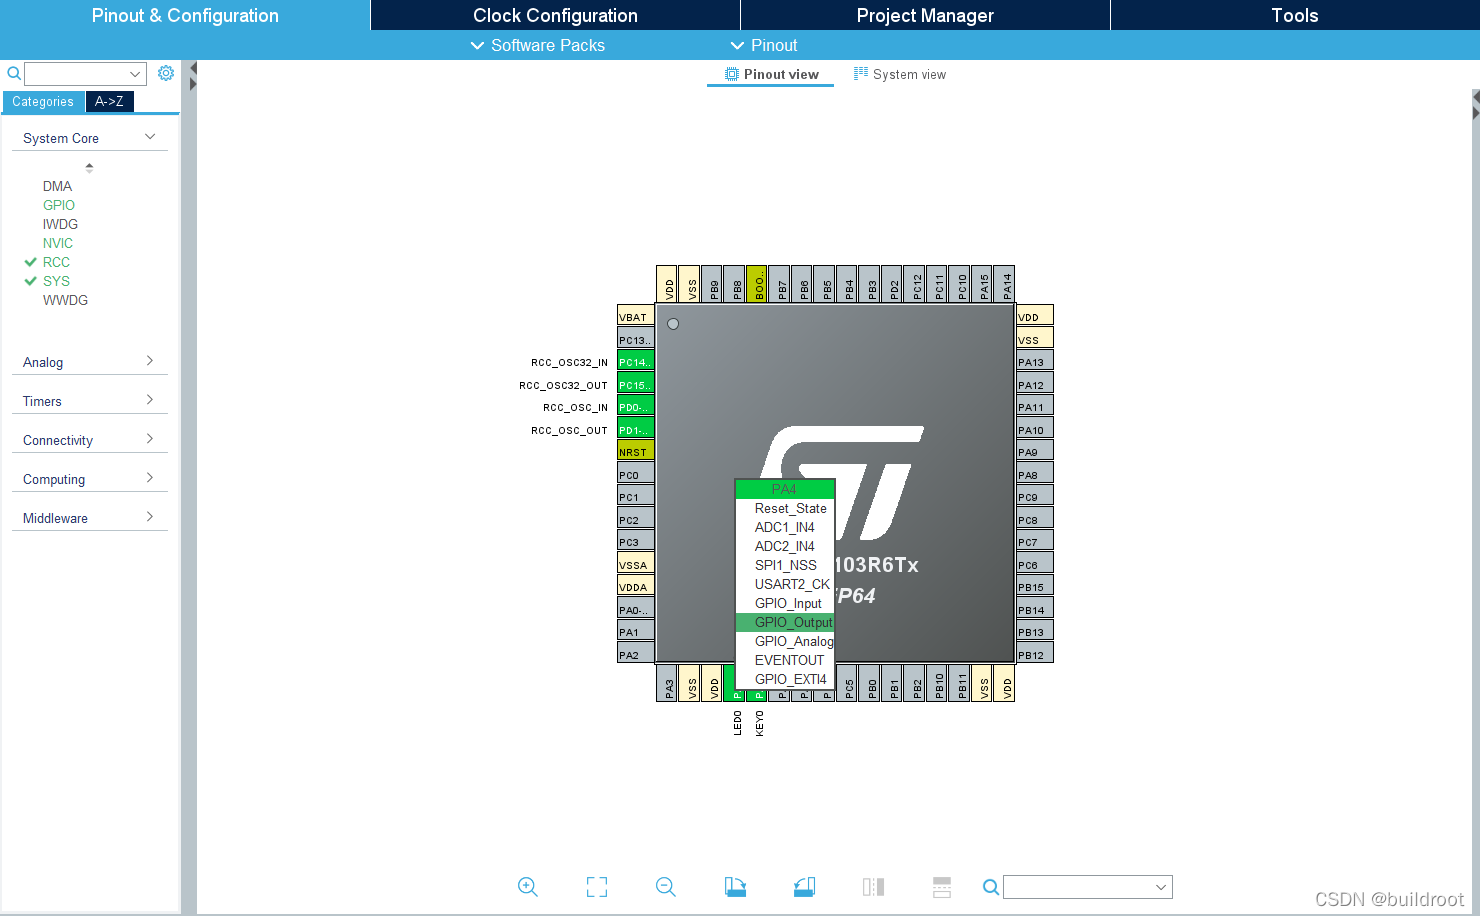Click the System view grid icon
Screen dimensions: 1480x916
[861, 74]
